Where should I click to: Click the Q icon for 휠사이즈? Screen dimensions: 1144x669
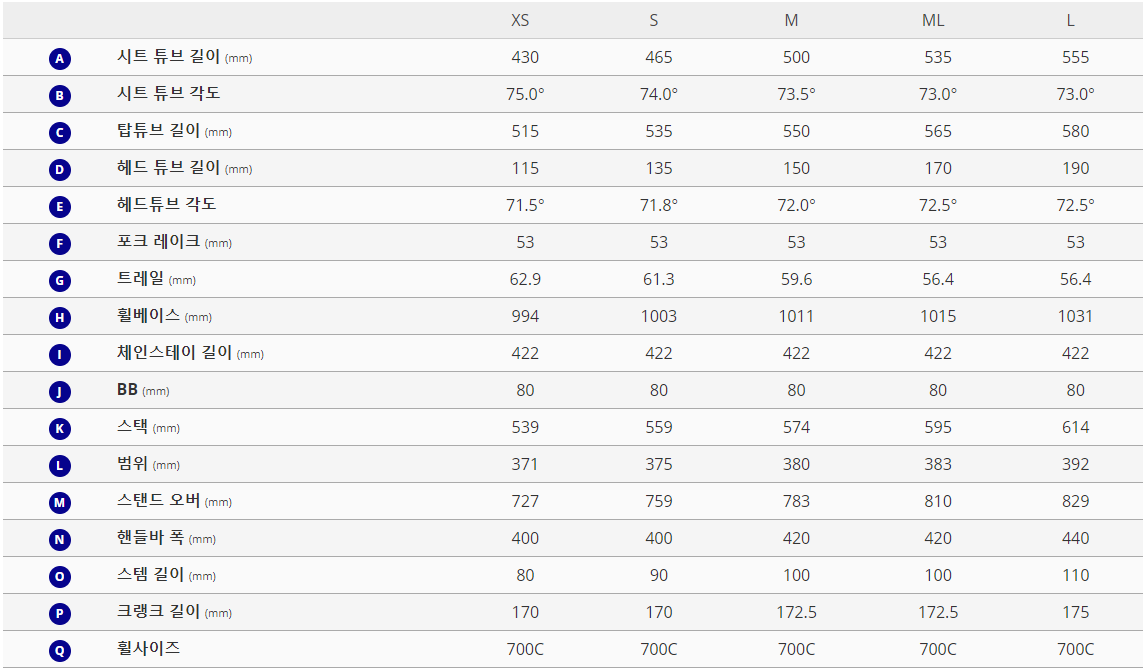[60, 651]
